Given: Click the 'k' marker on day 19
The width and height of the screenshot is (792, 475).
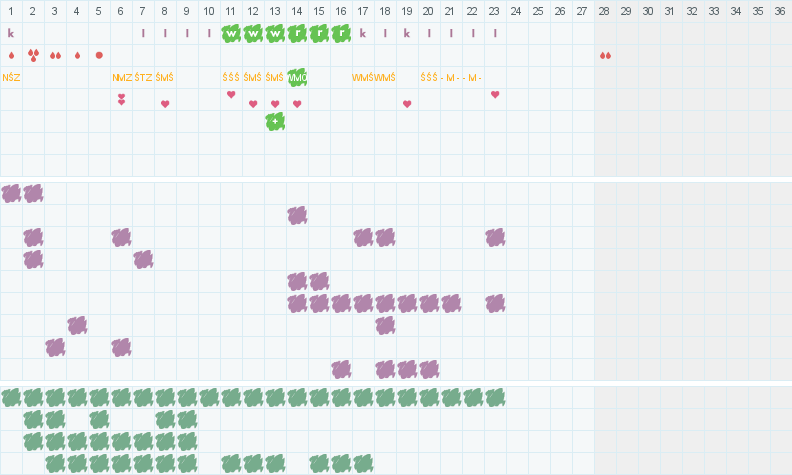Looking at the screenshot, I should [407, 33].
